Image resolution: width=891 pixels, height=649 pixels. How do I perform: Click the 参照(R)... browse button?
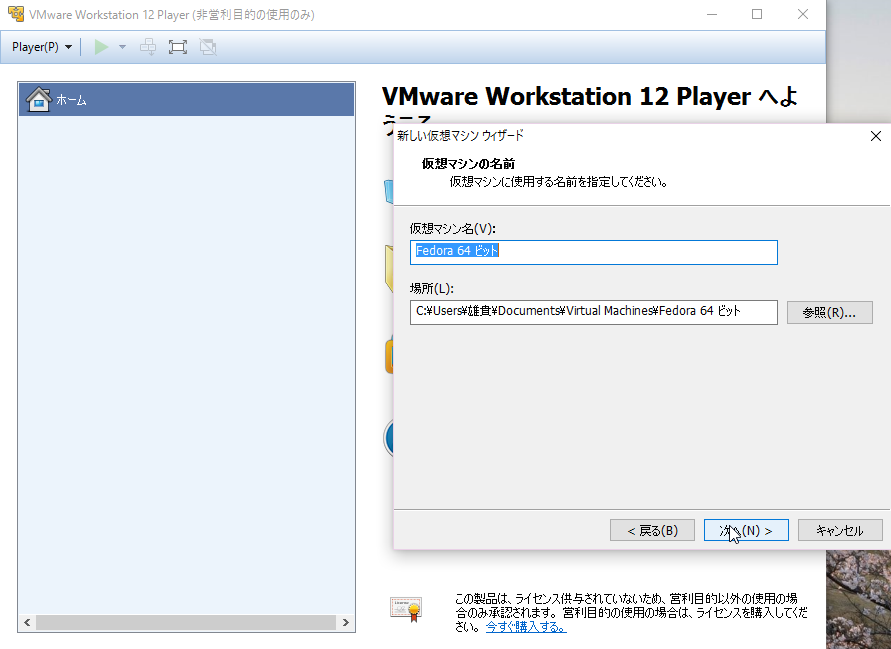click(x=829, y=313)
